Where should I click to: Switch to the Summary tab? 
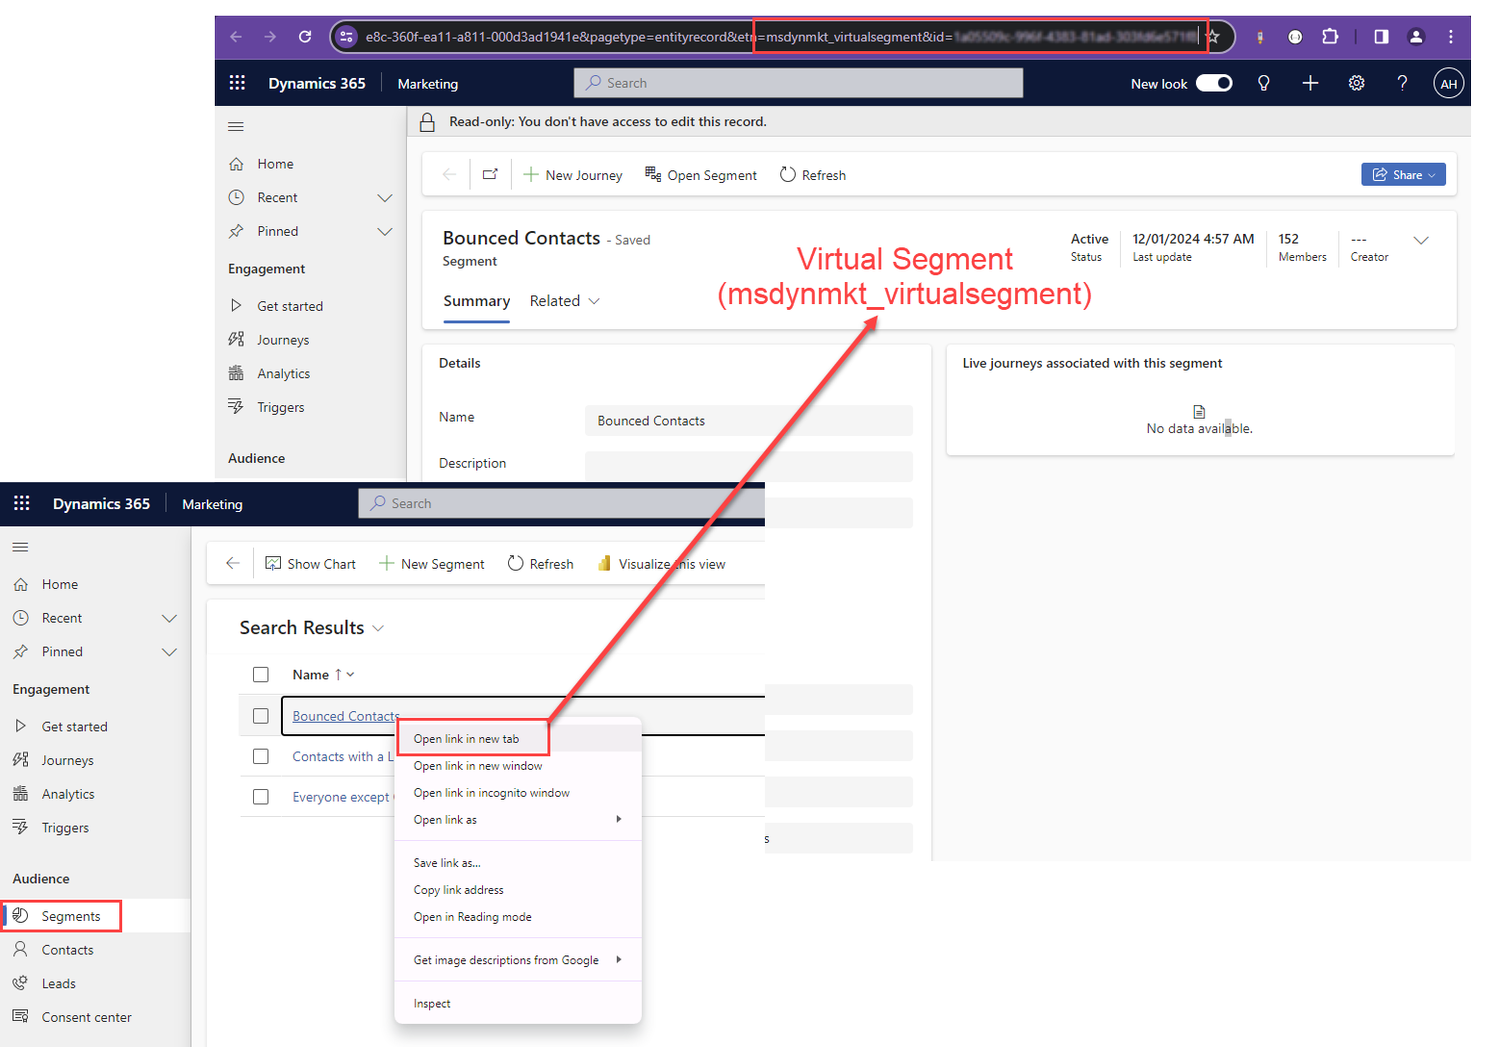coord(476,300)
